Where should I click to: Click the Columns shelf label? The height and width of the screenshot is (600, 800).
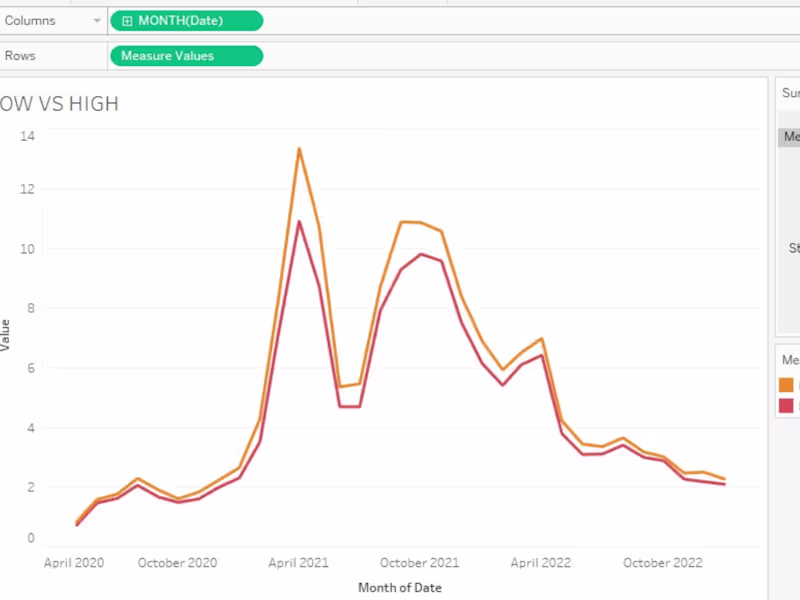(30, 21)
